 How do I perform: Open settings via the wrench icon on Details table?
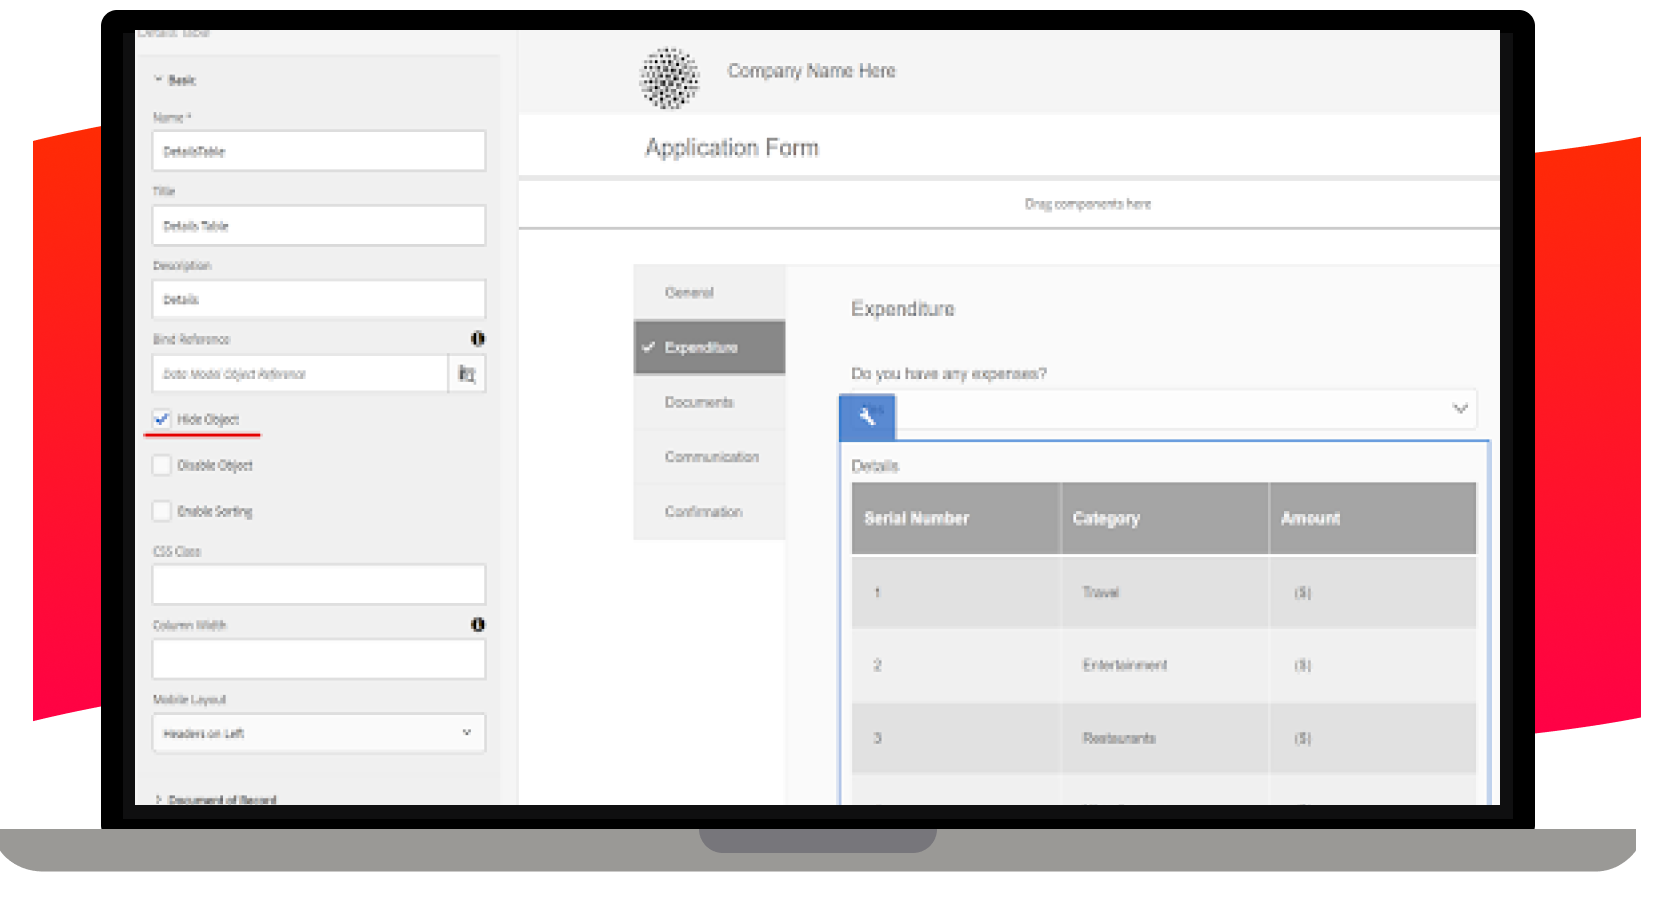pos(866,416)
